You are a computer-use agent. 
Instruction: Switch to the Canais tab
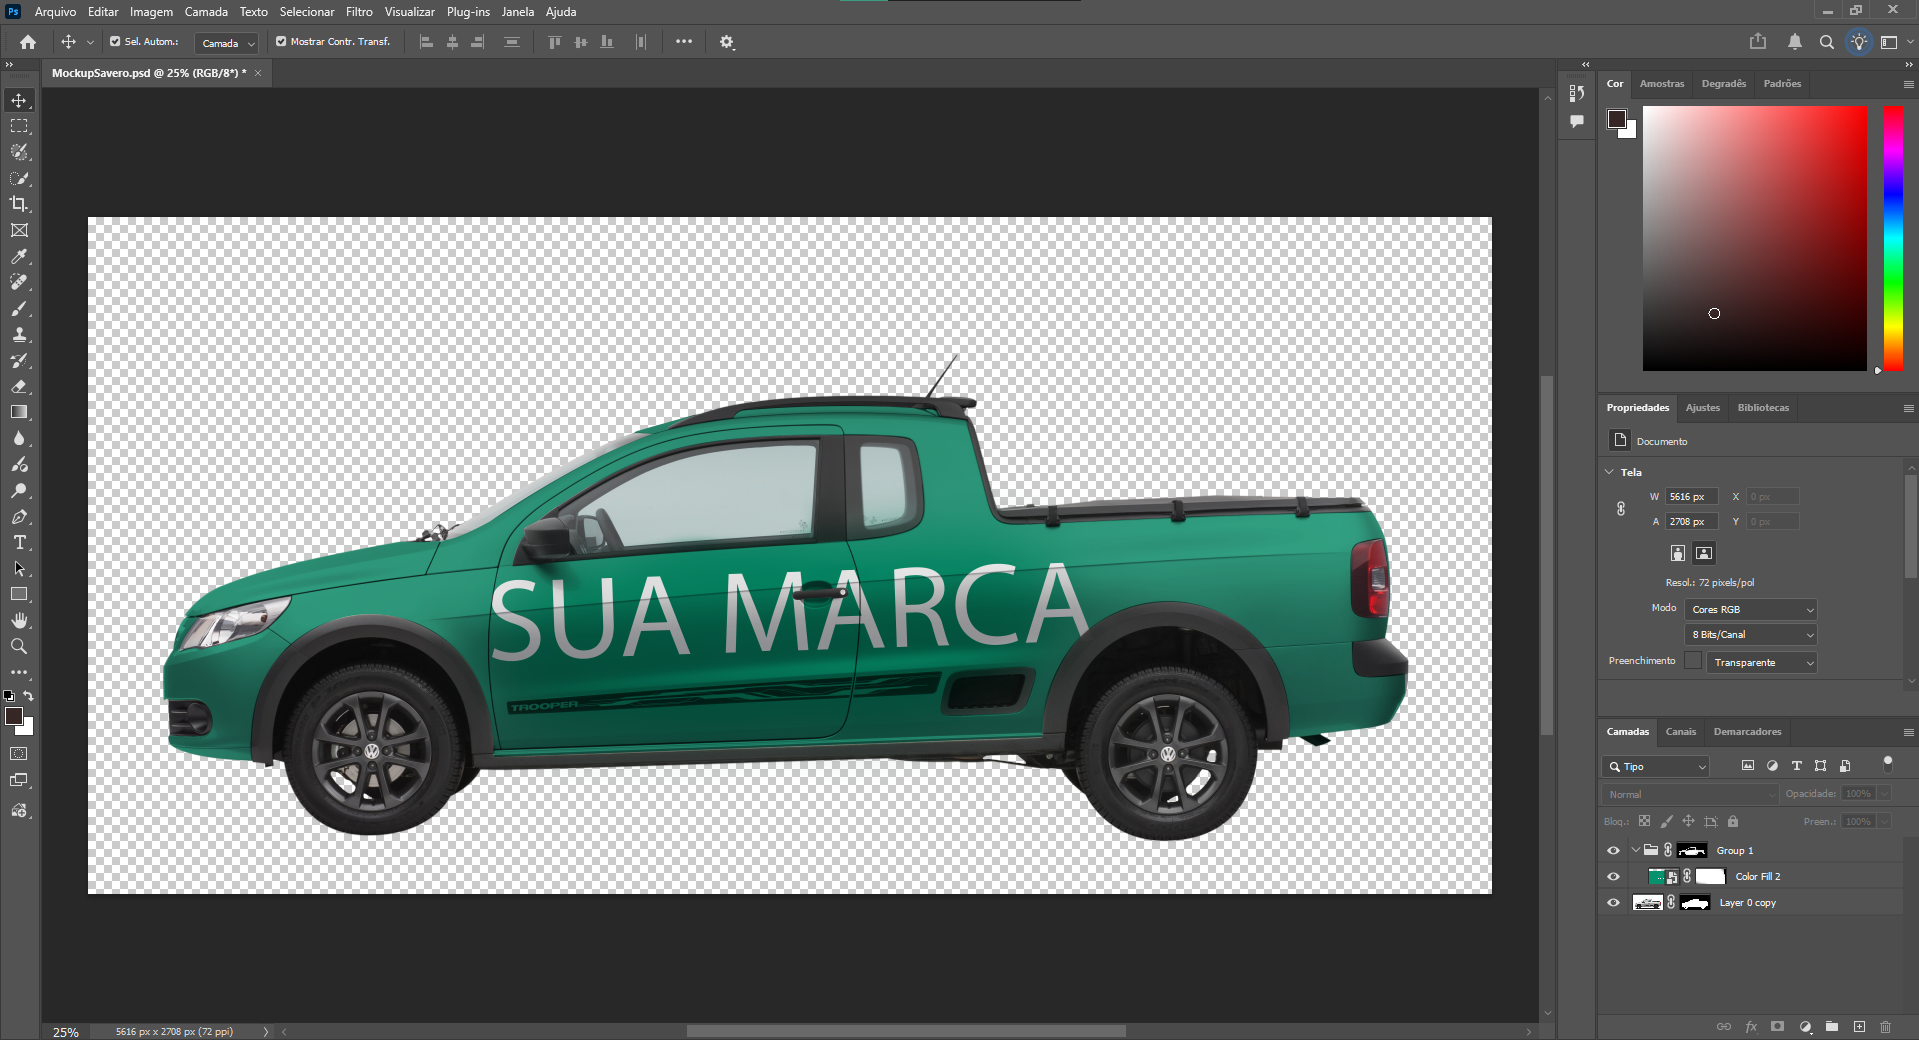1680,732
